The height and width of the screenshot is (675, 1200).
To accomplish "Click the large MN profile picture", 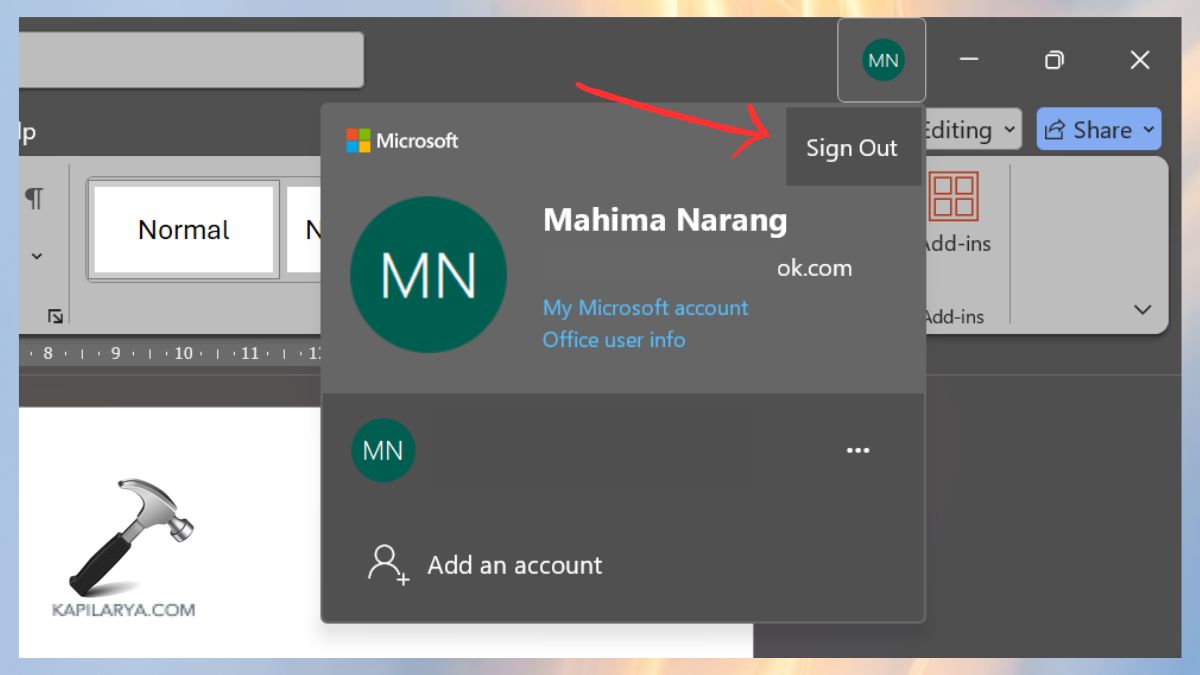I will (428, 273).
